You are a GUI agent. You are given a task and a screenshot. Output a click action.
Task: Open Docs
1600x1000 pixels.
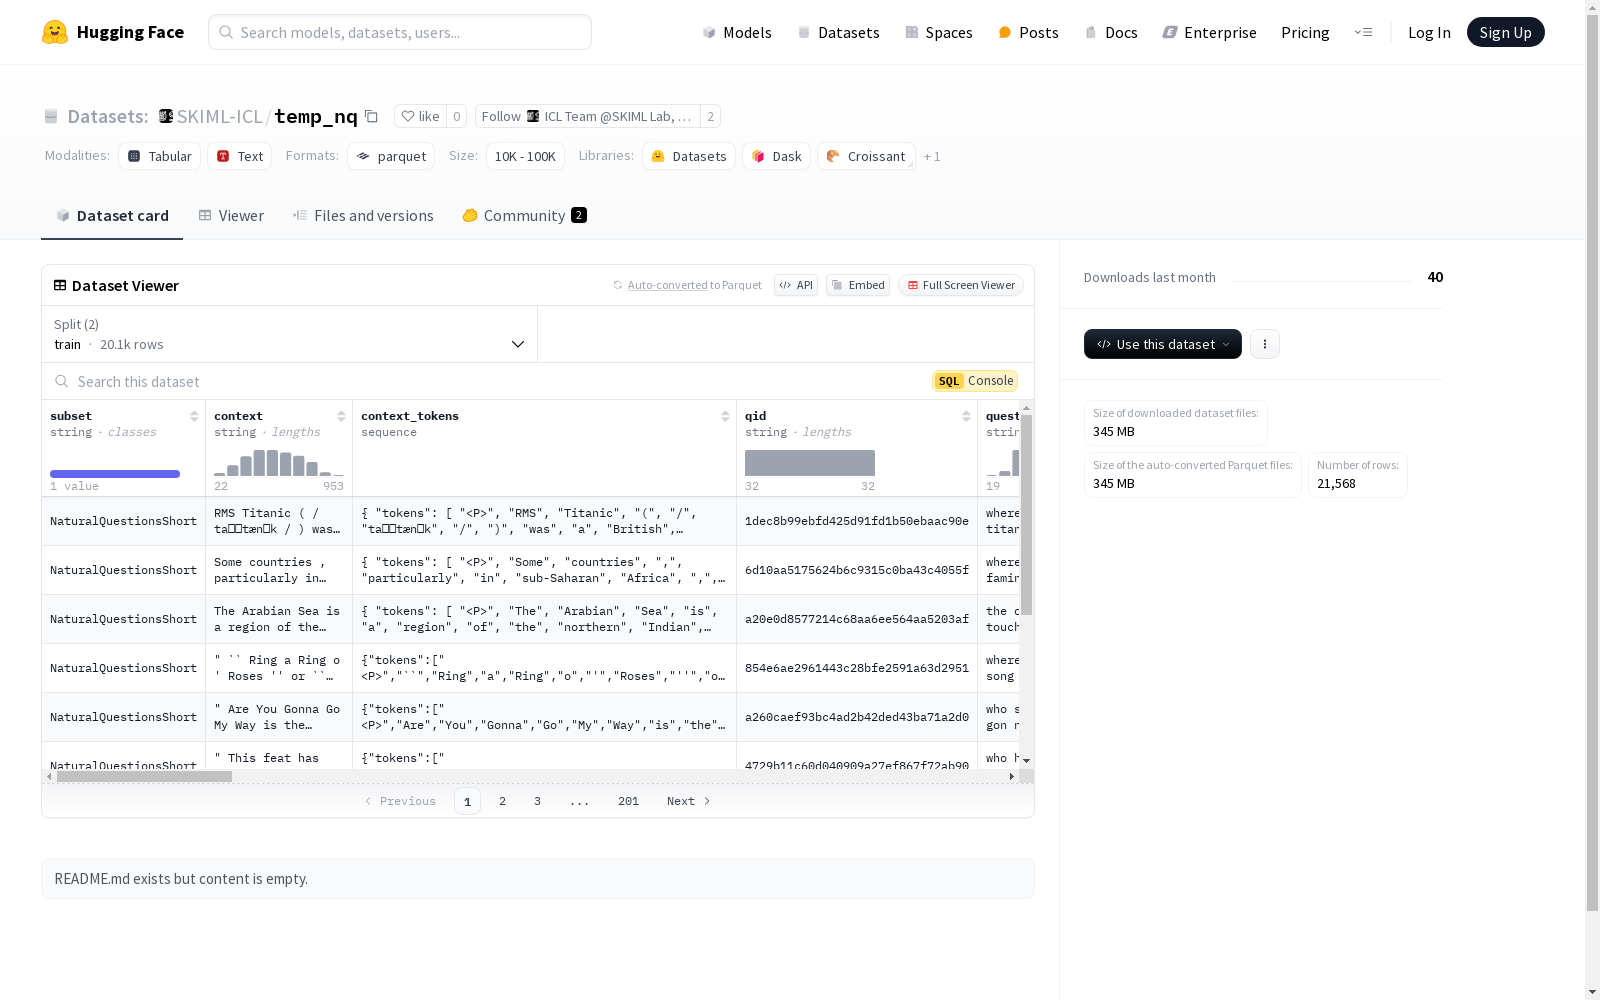(1111, 32)
